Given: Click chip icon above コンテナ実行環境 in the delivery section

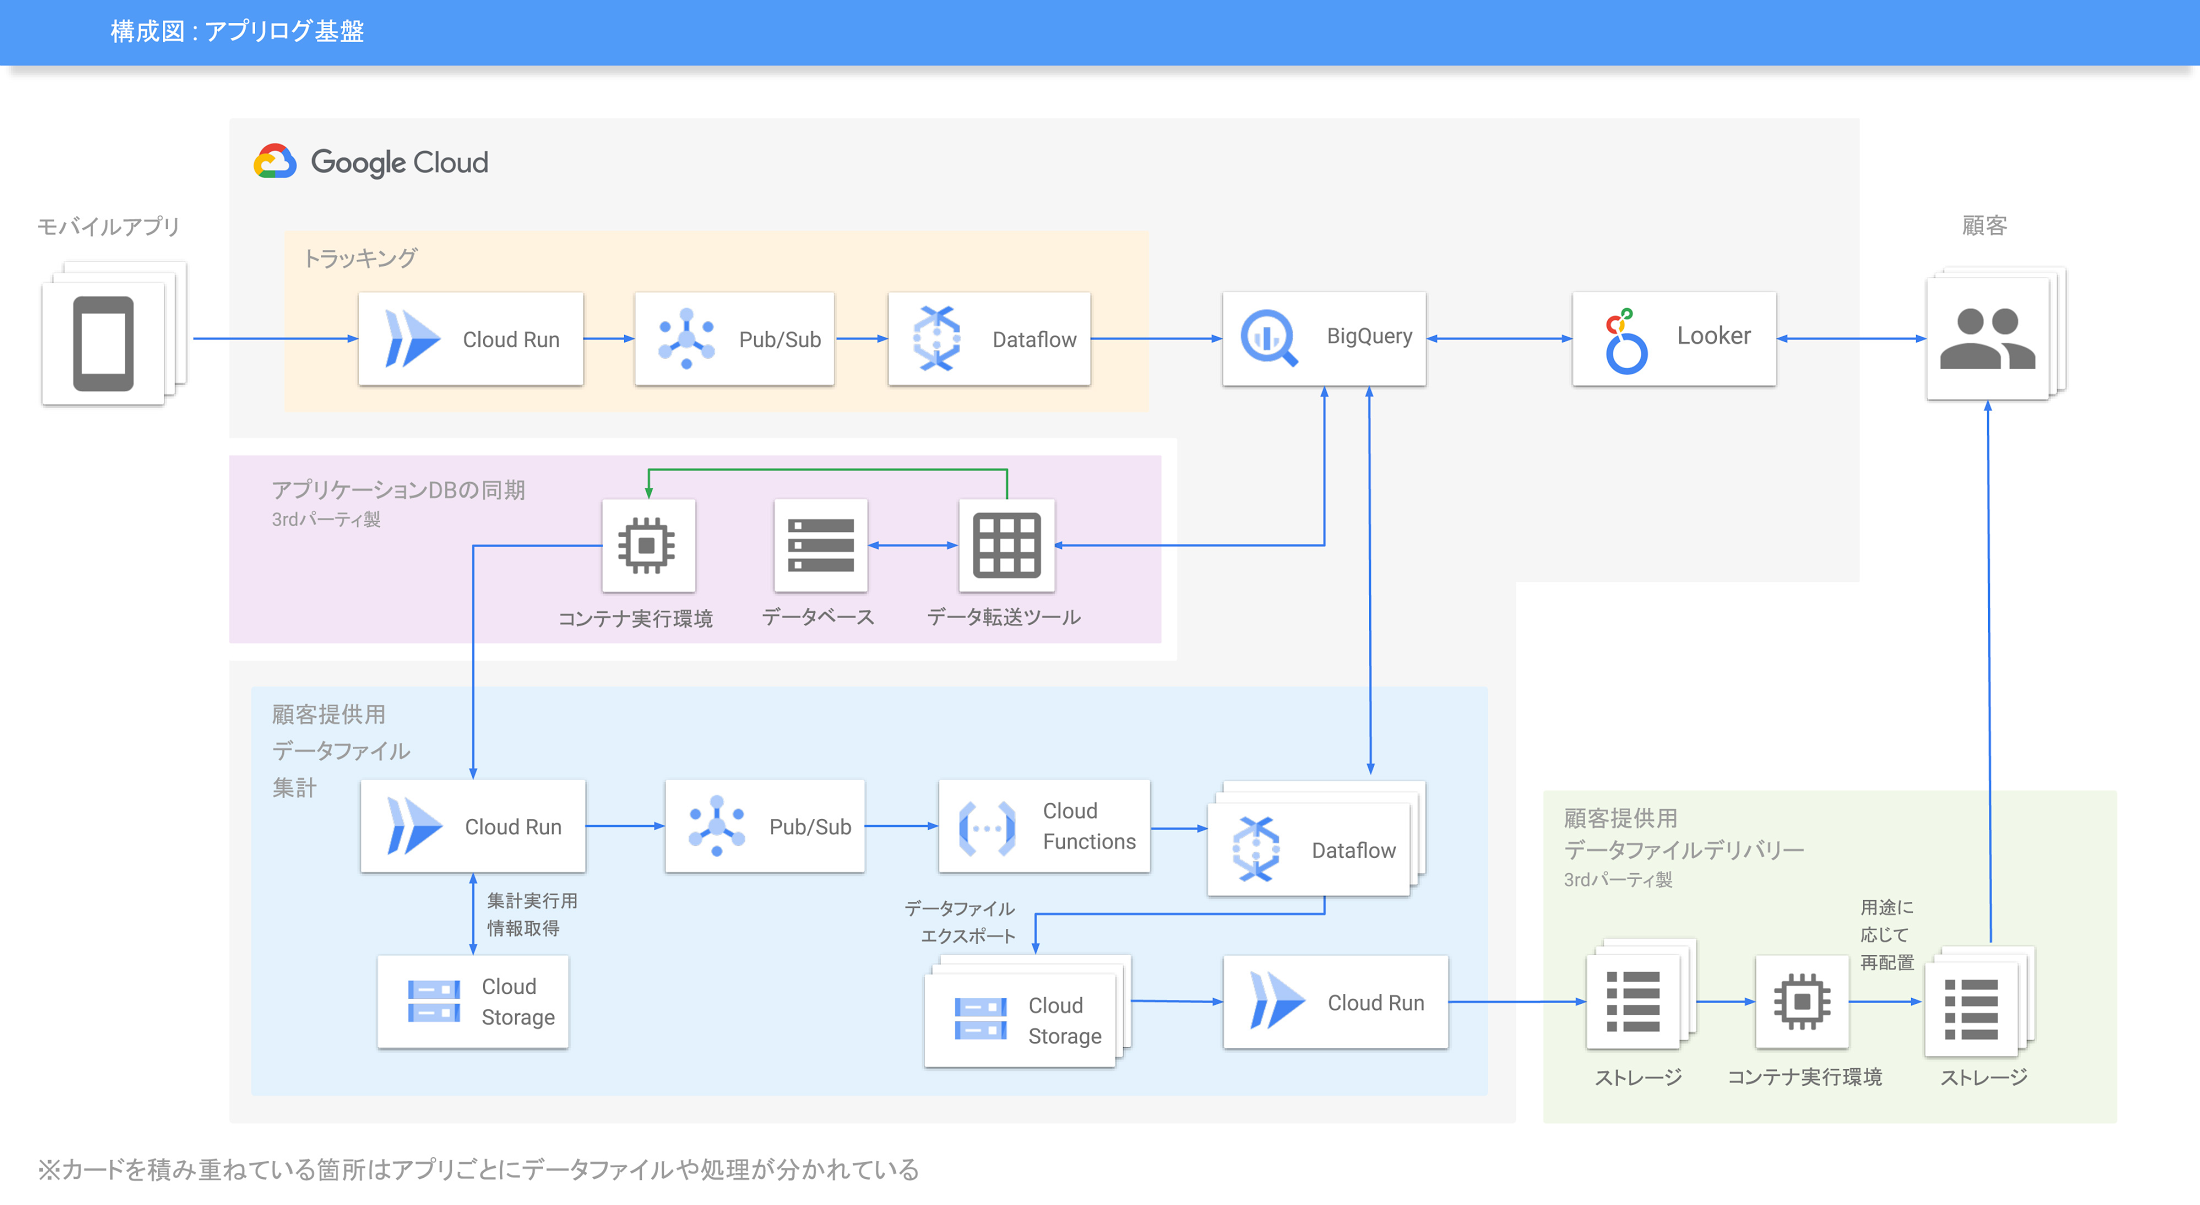Looking at the screenshot, I should point(1802,1001).
